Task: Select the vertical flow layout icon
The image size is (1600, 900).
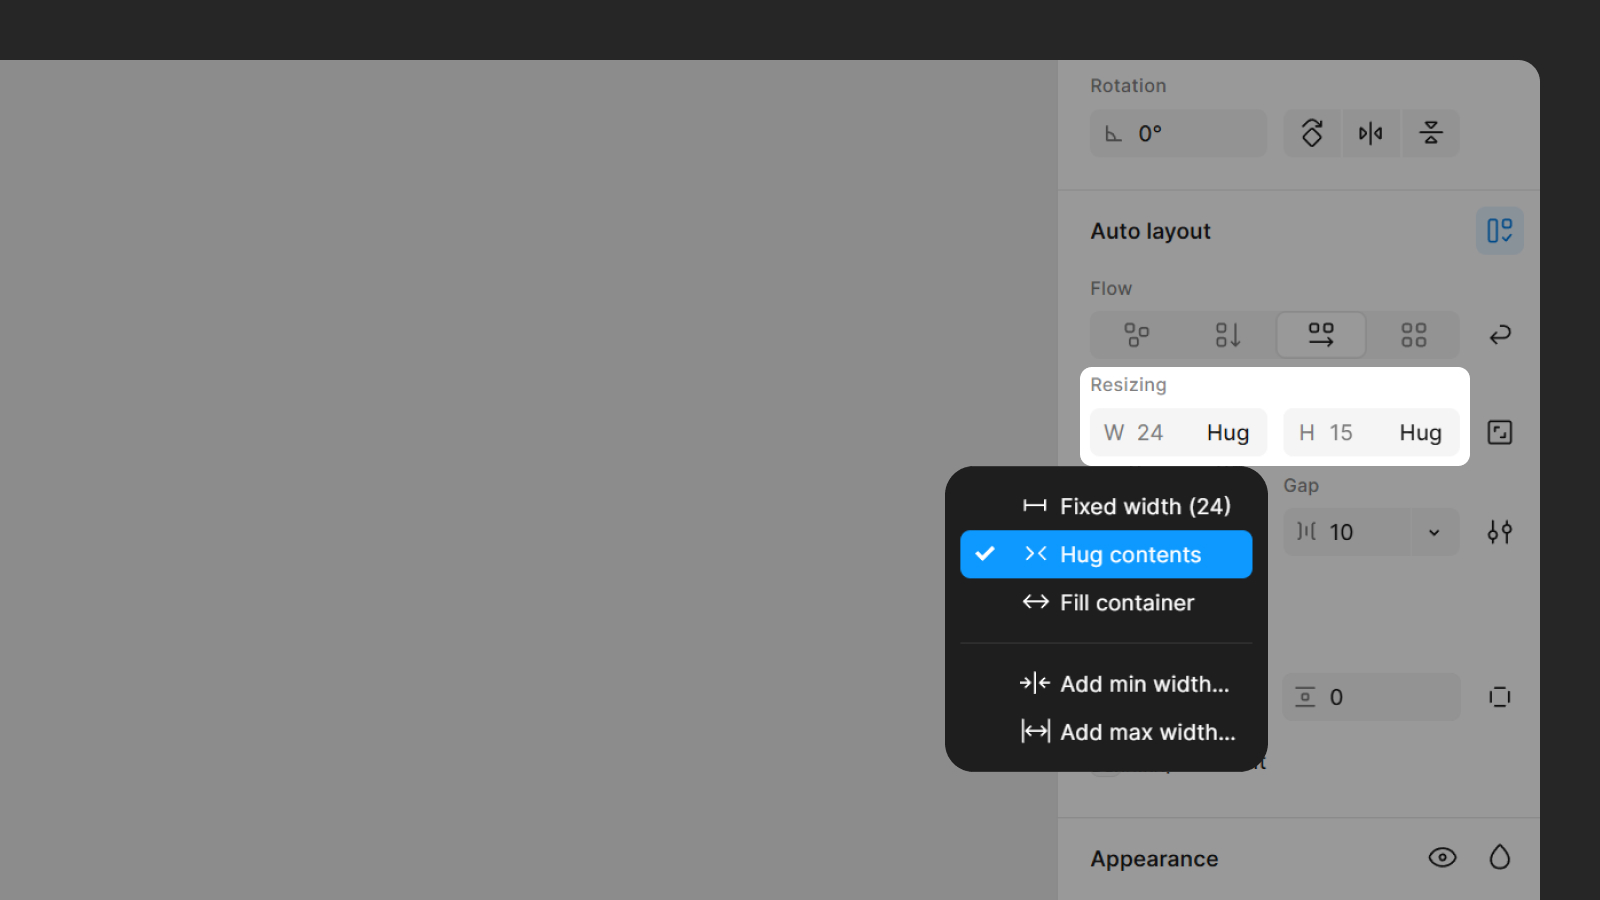Action: click(1228, 334)
